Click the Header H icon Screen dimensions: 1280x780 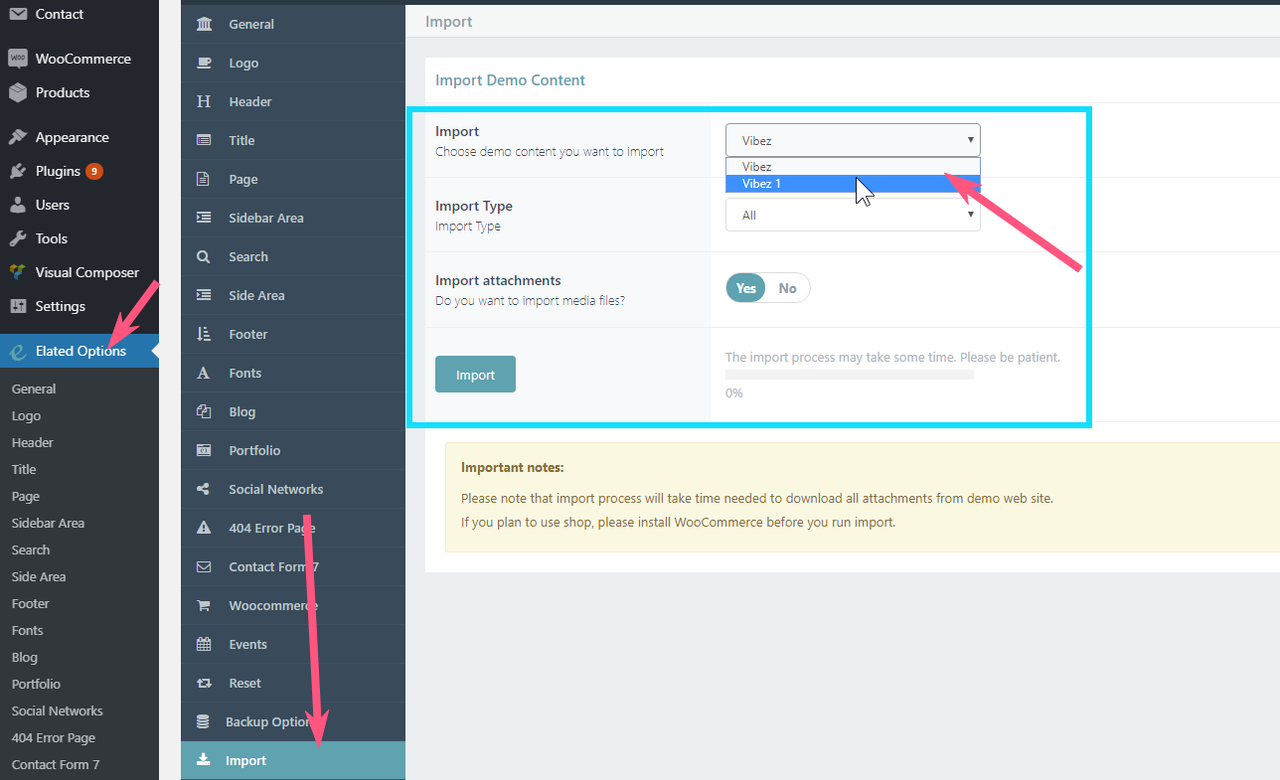(x=204, y=102)
